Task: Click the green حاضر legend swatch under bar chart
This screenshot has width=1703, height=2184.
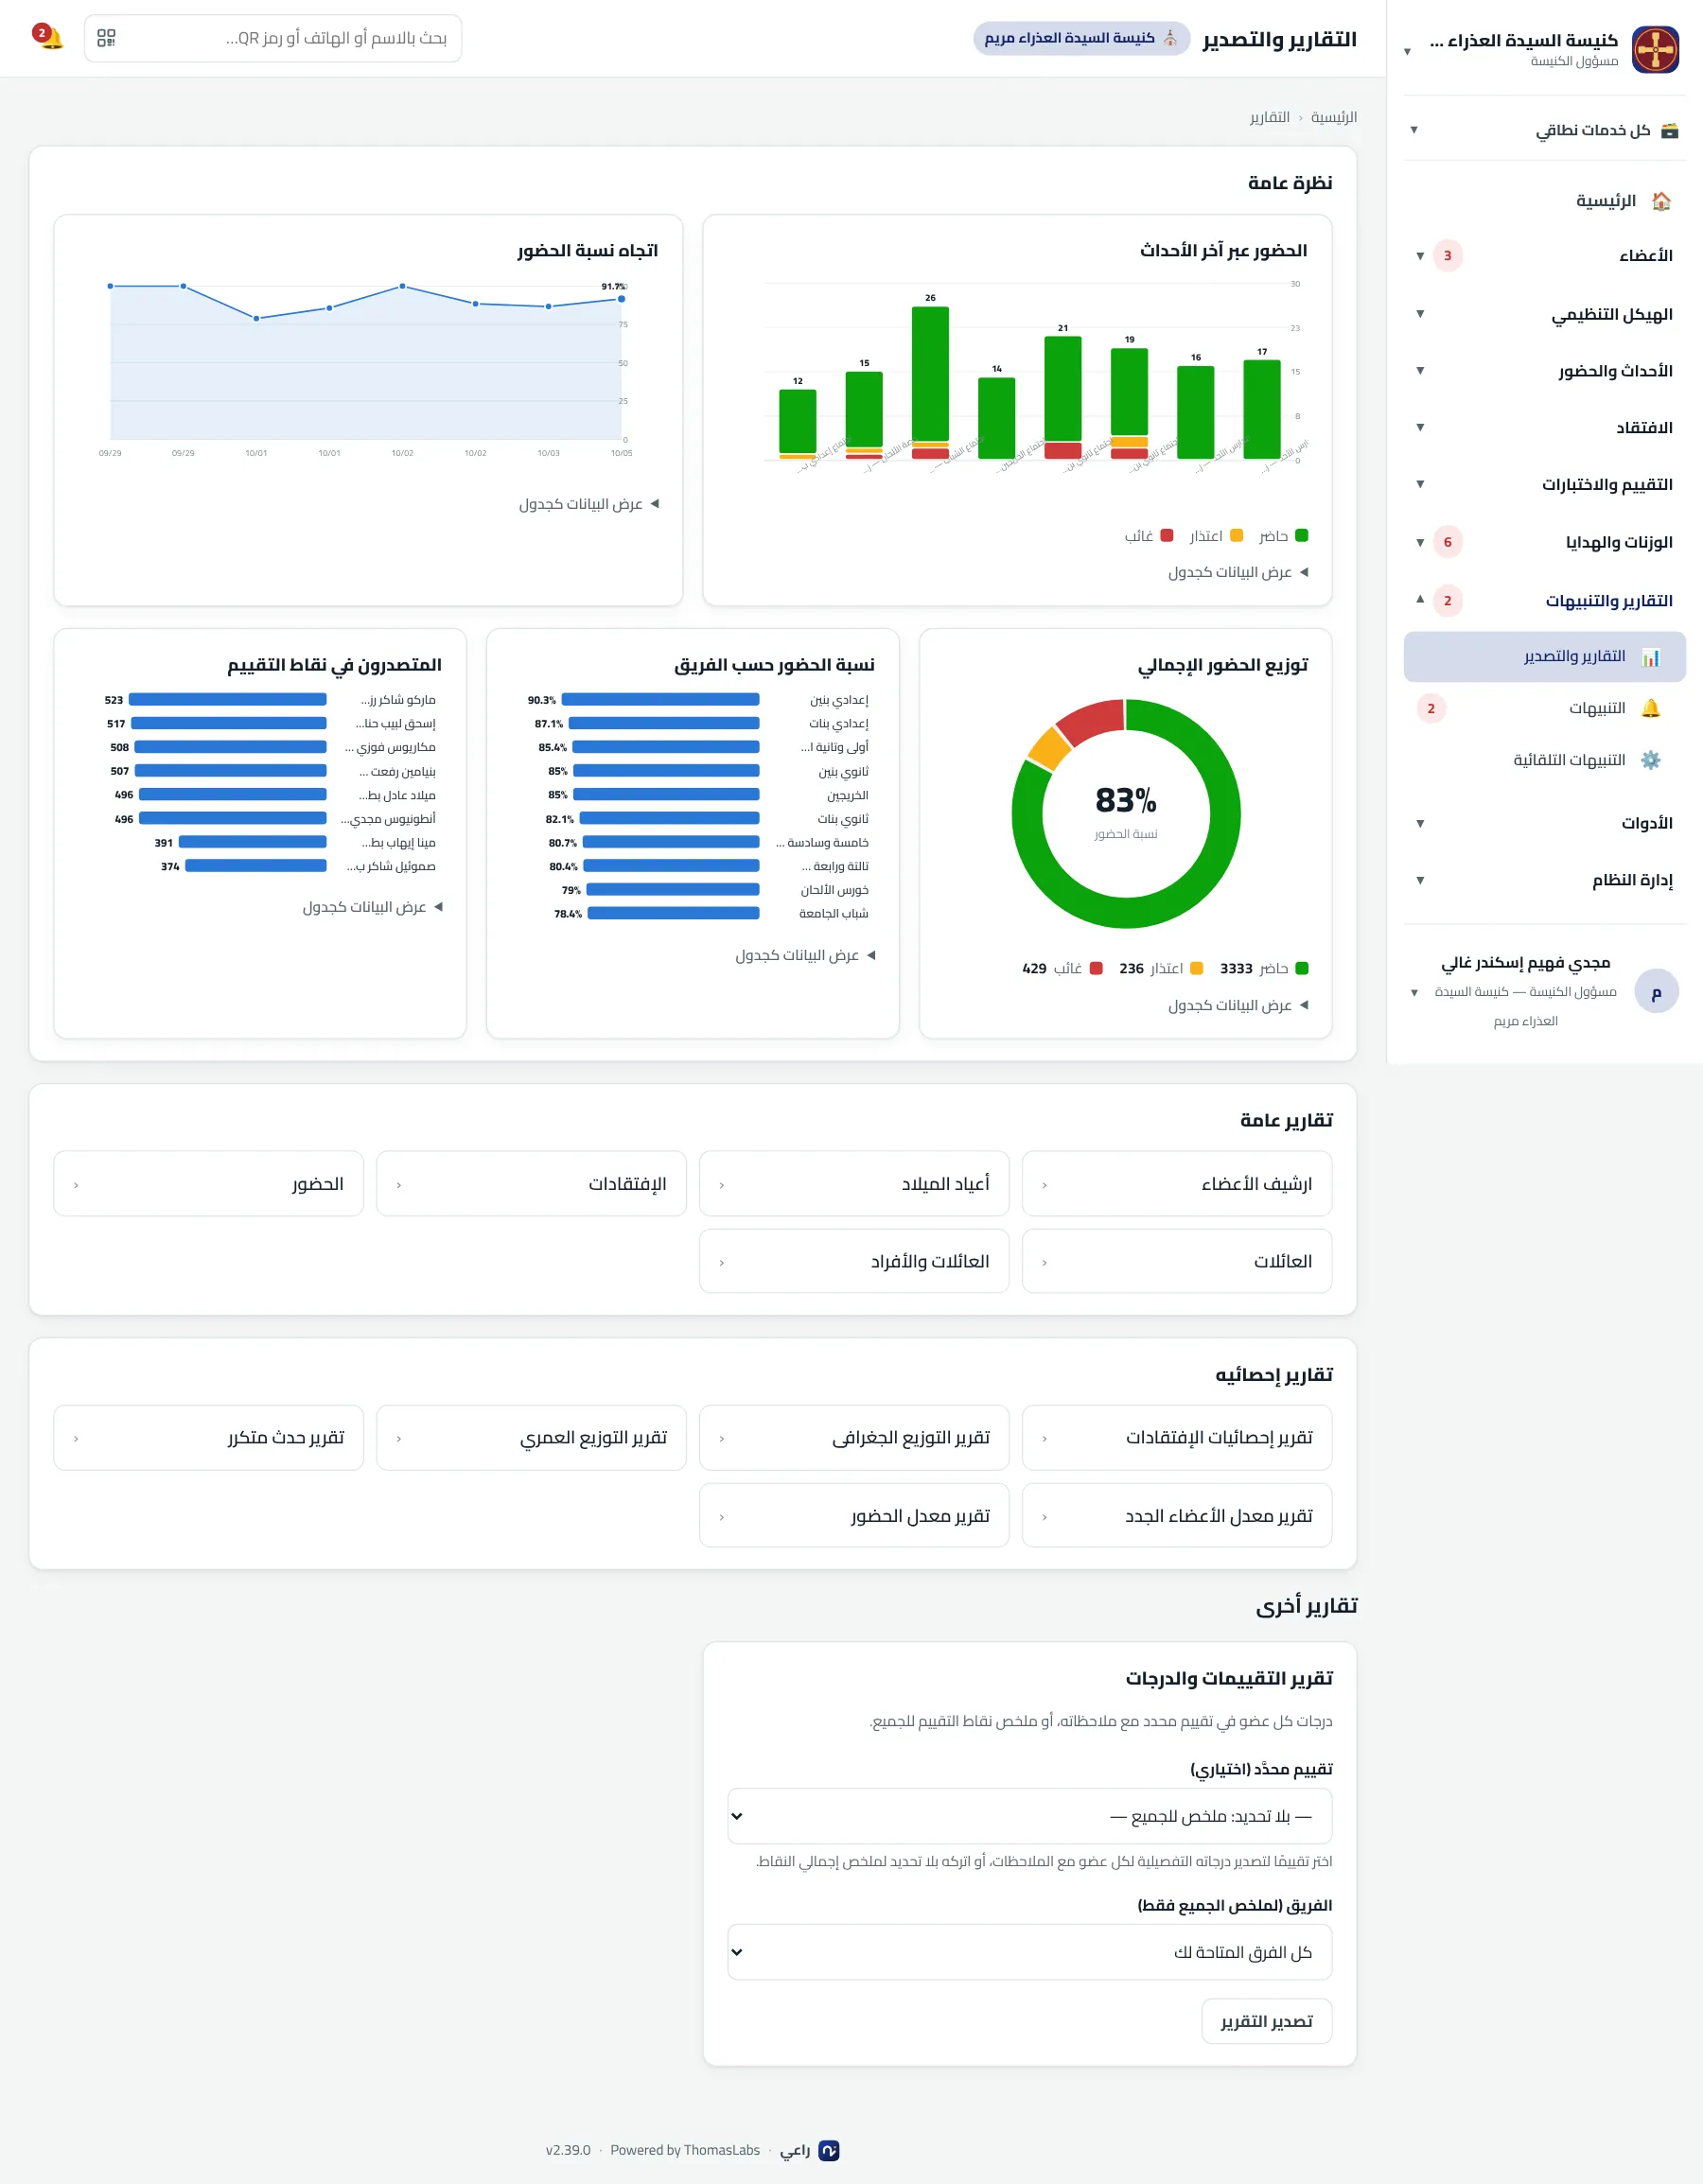Action: (1301, 536)
